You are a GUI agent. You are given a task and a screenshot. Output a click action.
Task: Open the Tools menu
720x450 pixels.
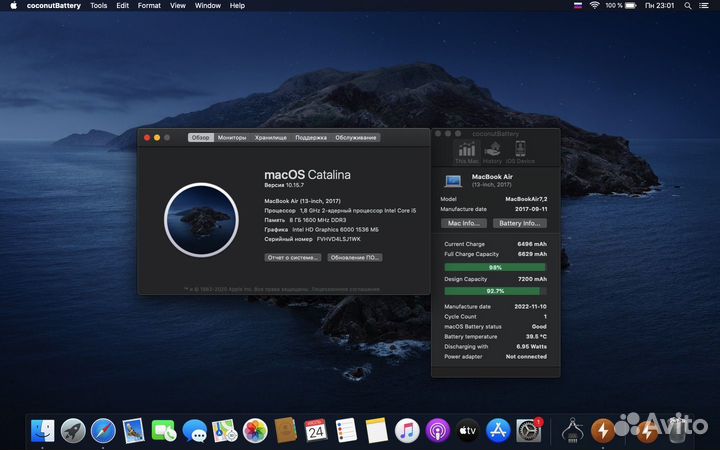click(99, 5)
